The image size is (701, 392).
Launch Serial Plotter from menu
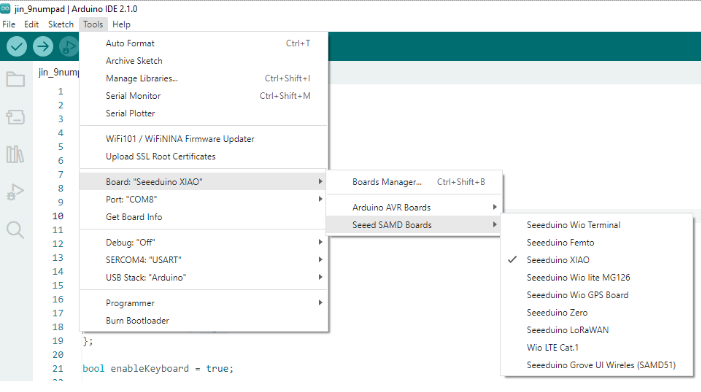[x=204, y=113]
